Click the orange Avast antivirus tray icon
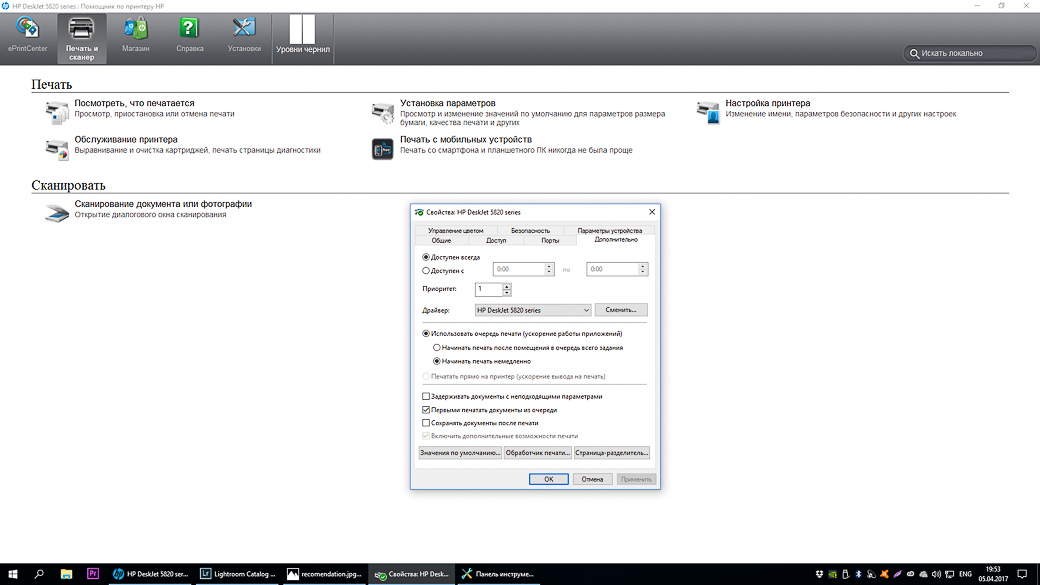This screenshot has width=1040, height=585. point(884,574)
